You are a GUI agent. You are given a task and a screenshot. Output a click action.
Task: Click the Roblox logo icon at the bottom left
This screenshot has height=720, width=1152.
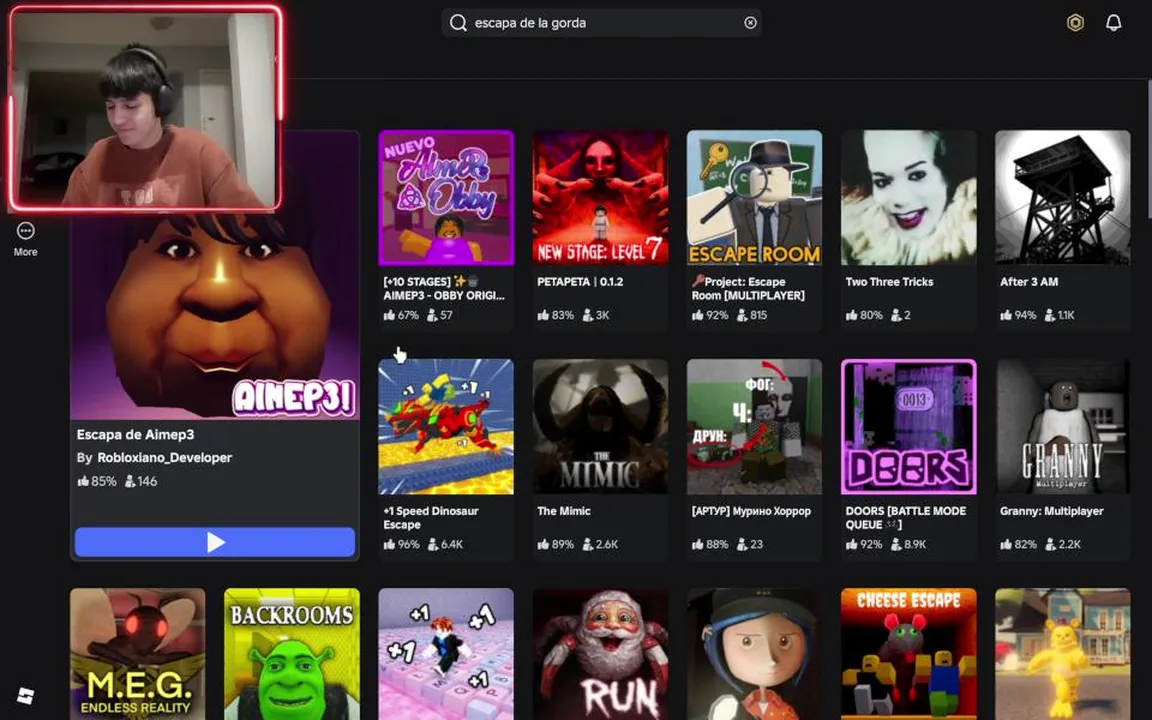[x=26, y=695]
